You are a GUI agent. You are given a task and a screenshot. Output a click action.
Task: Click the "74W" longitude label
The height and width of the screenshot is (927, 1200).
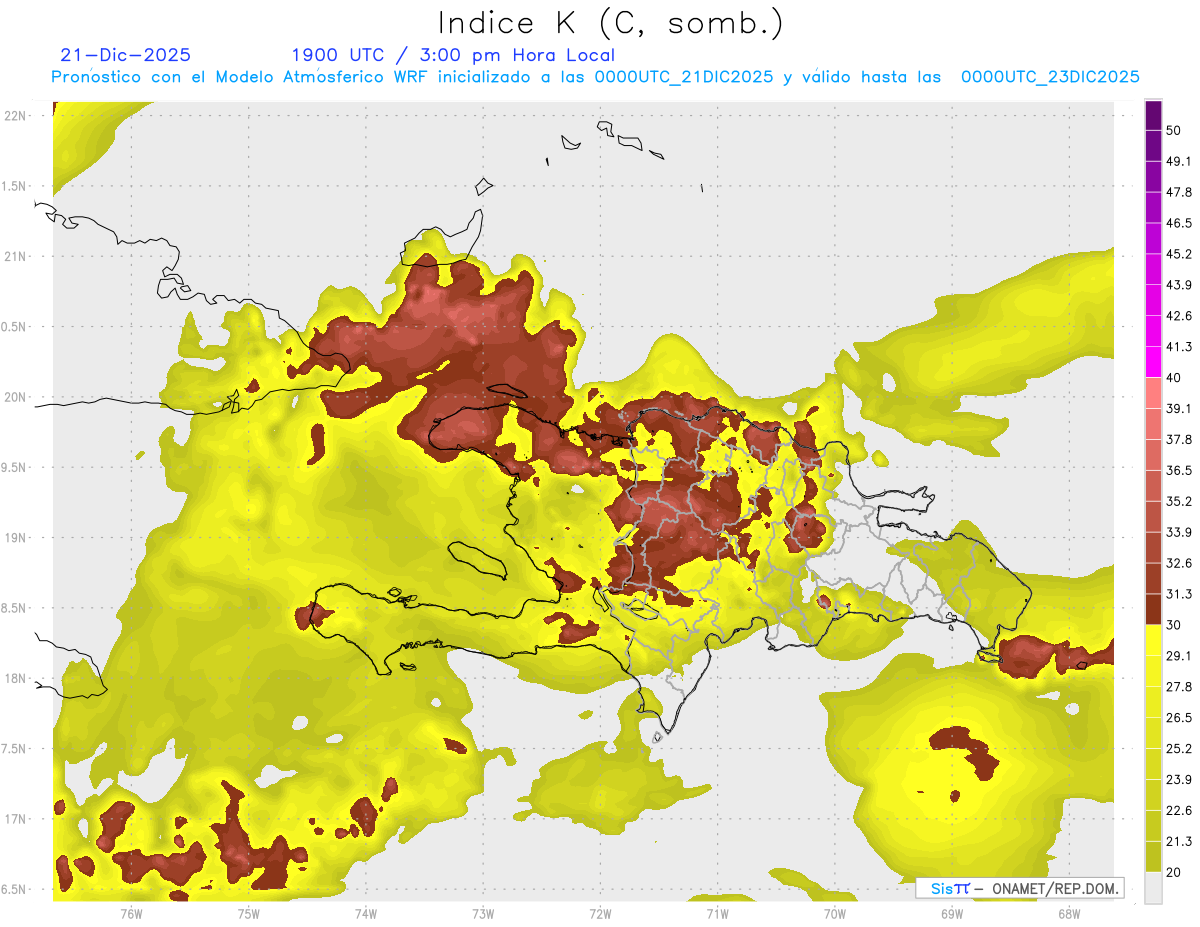[366, 913]
